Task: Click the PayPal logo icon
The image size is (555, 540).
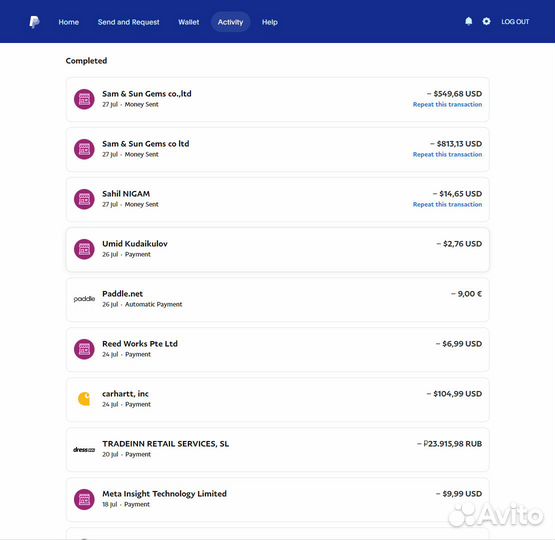Action: coord(34,22)
